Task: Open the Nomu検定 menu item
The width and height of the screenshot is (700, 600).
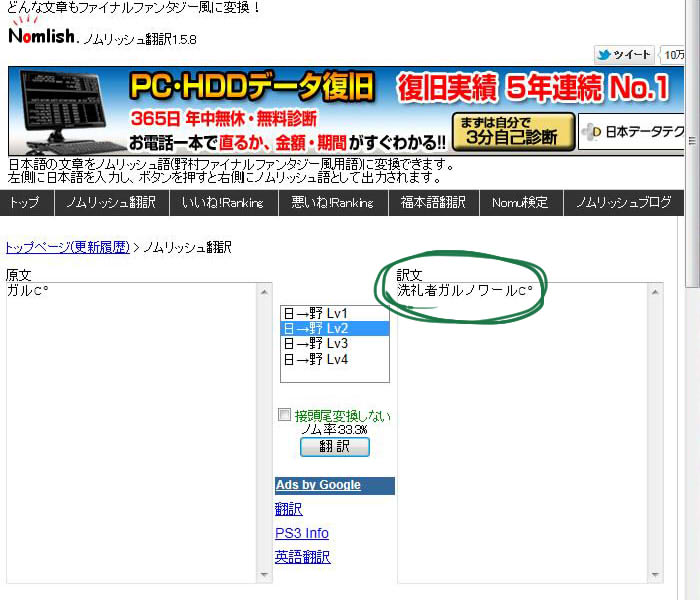Action: tap(521, 203)
